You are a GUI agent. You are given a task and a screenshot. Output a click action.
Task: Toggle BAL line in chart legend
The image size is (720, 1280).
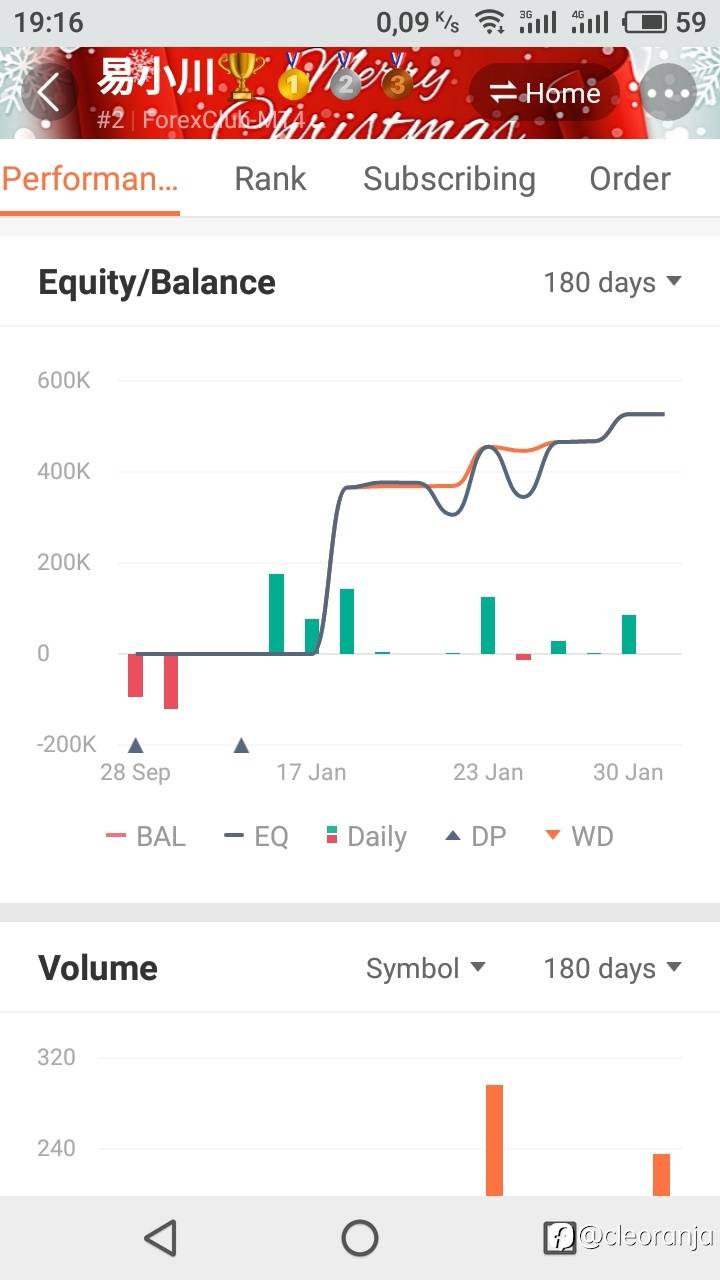146,836
